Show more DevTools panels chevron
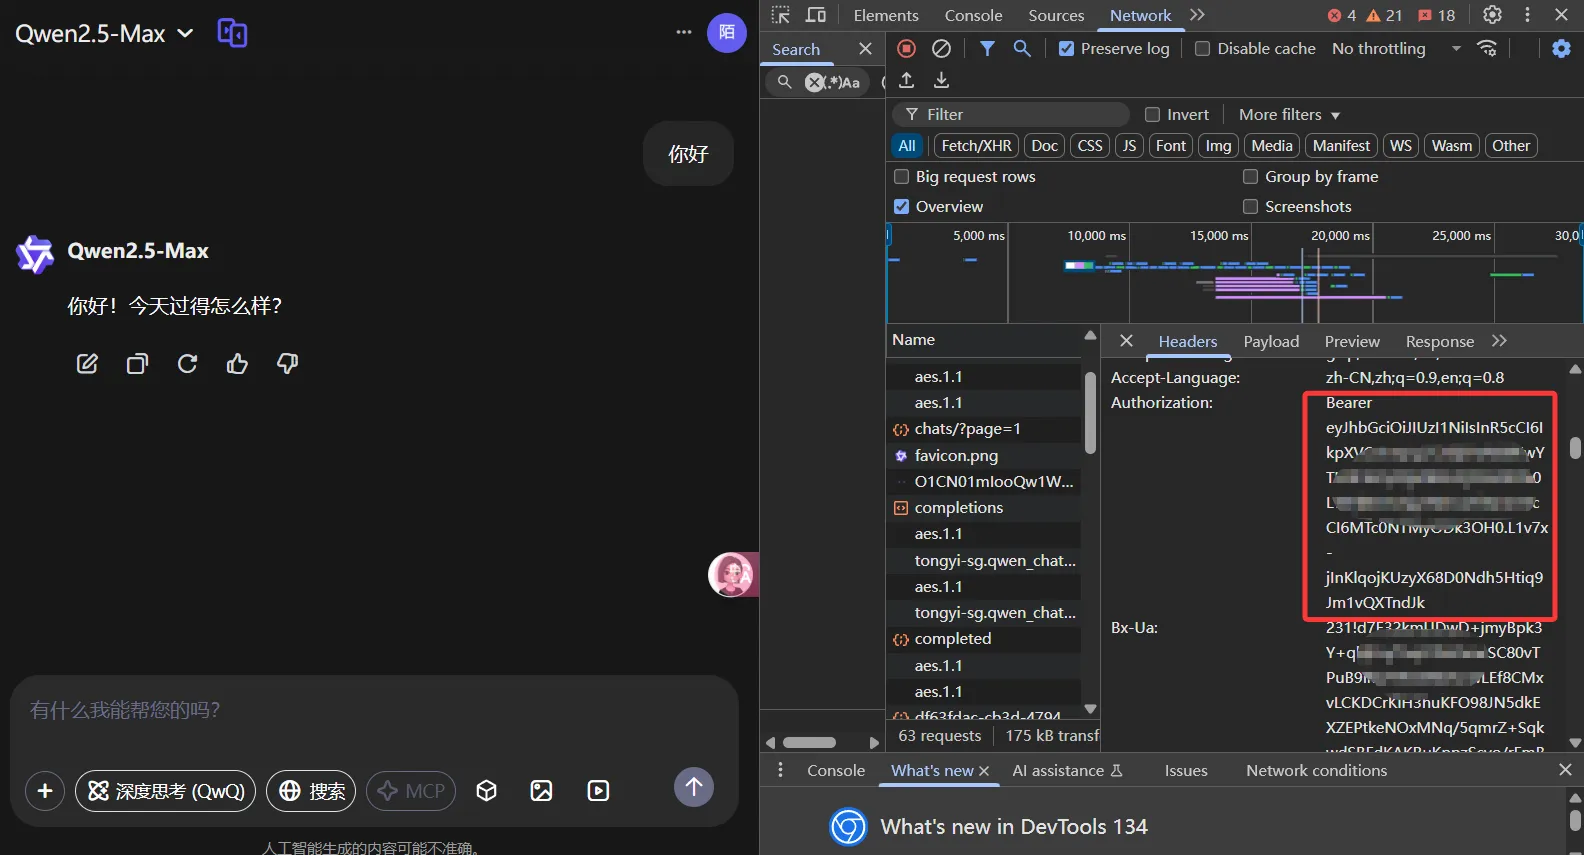The height and width of the screenshot is (855, 1584). (1197, 15)
